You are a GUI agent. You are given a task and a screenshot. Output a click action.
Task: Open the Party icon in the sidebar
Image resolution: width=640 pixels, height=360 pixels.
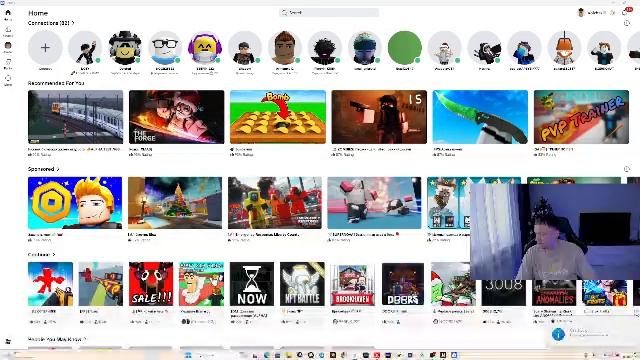point(8,62)
